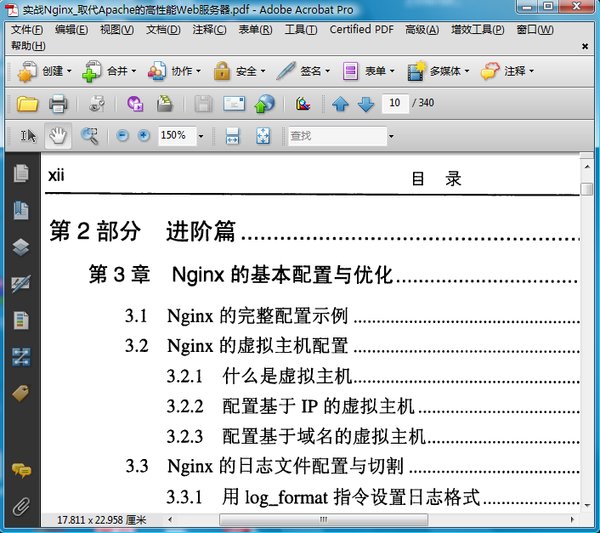
Task: Click the Security padlock icon
Action: 222,72
